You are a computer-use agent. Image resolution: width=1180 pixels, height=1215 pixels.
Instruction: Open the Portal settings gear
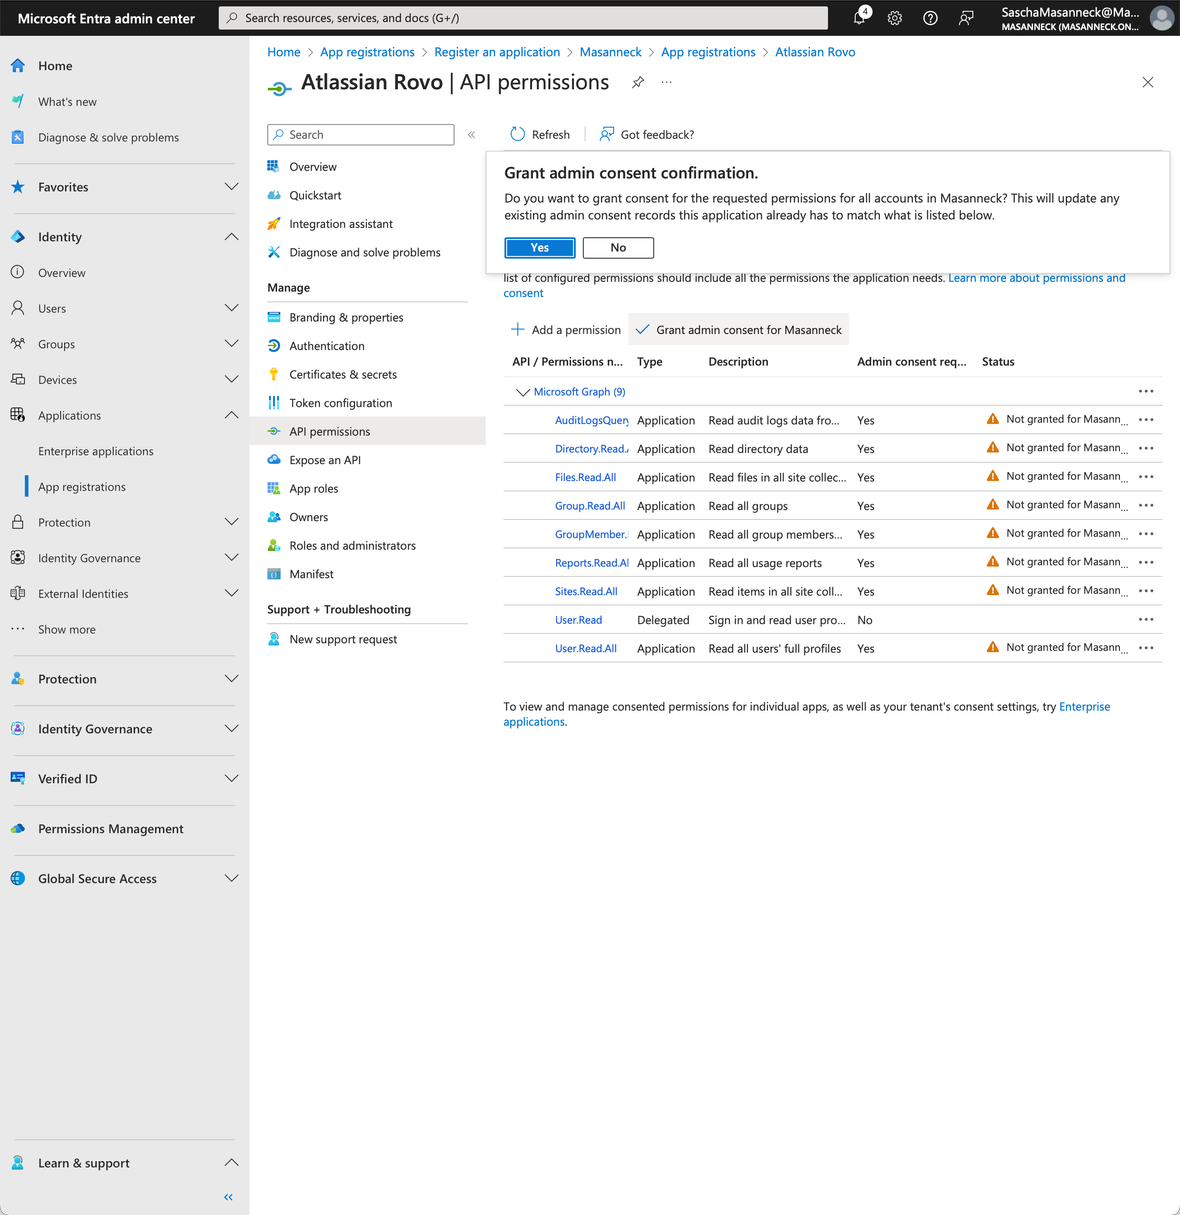coord(894,17)
